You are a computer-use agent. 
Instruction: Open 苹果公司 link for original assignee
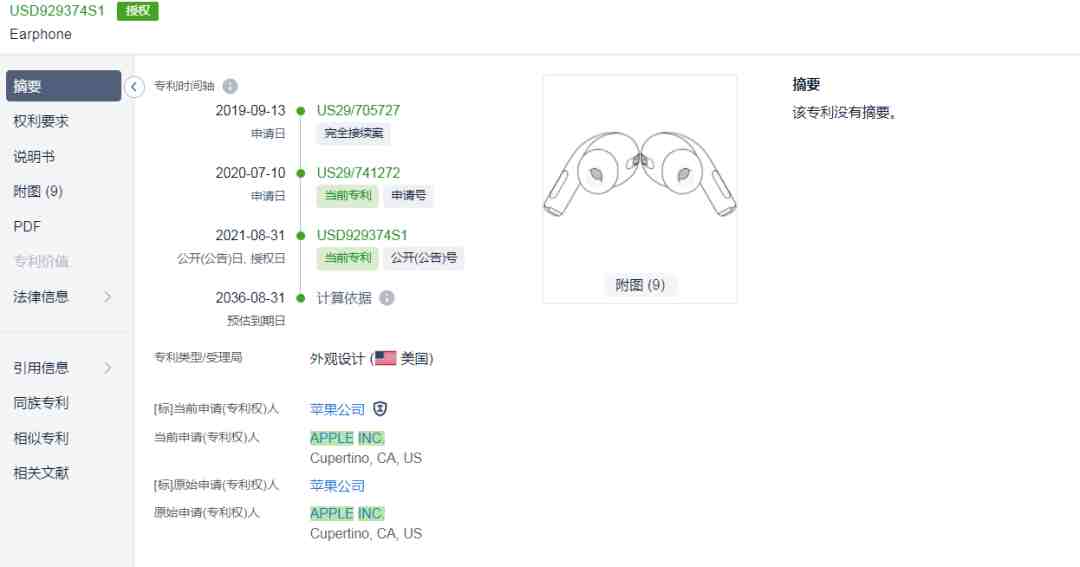tap(338, 486)
